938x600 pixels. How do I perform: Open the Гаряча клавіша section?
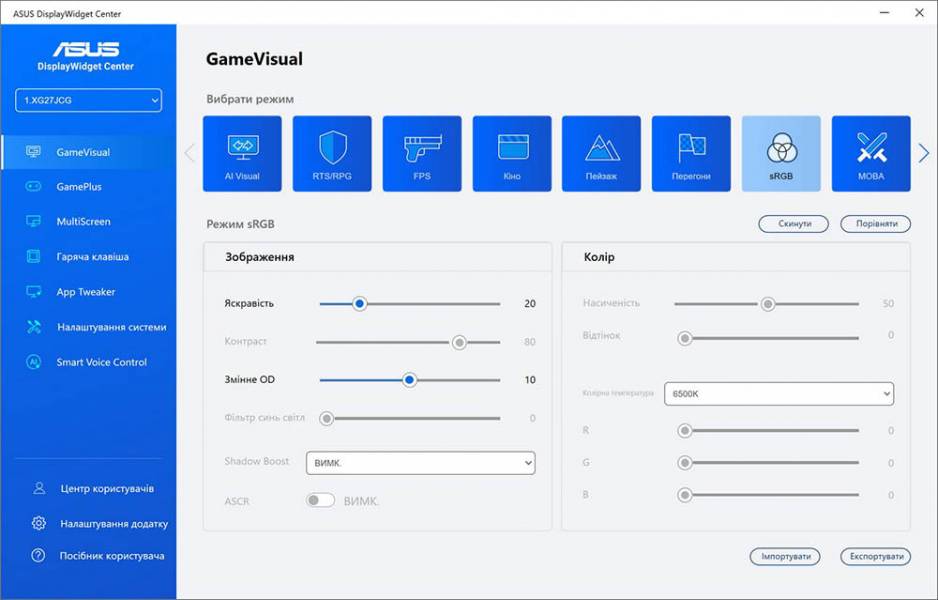point(89,257)
